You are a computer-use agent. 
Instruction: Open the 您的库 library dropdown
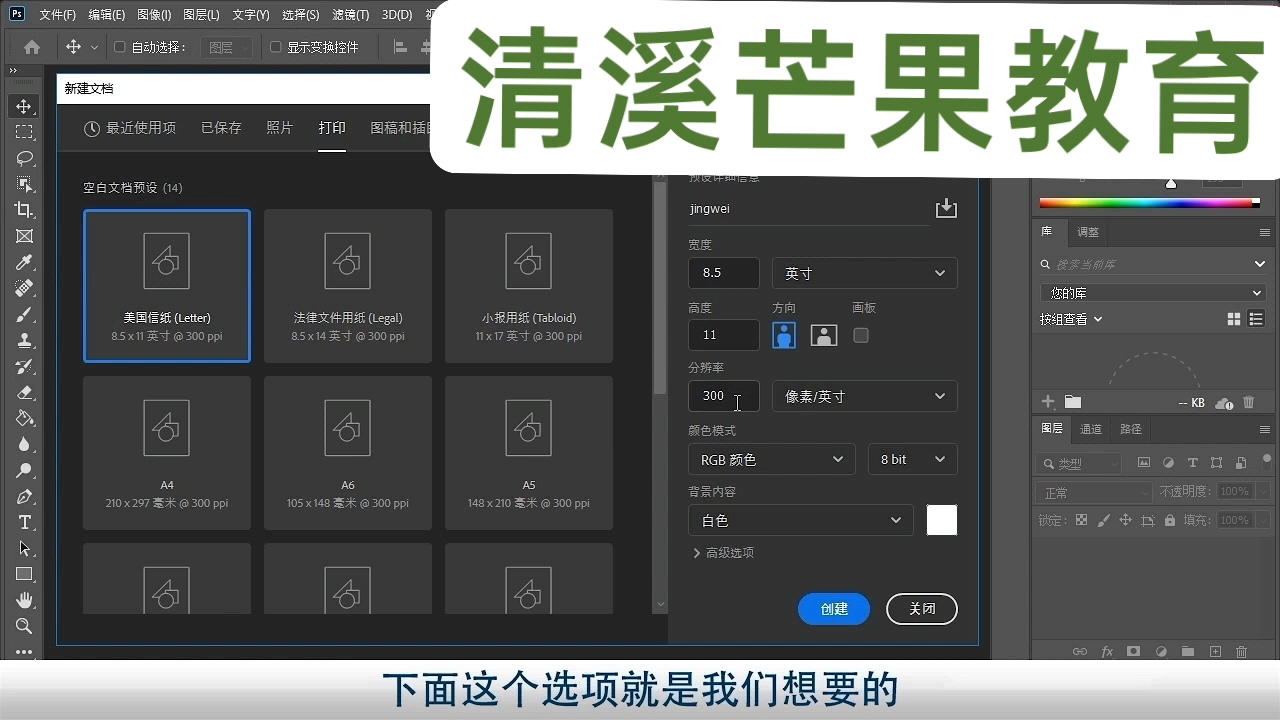coord(1153,293)
